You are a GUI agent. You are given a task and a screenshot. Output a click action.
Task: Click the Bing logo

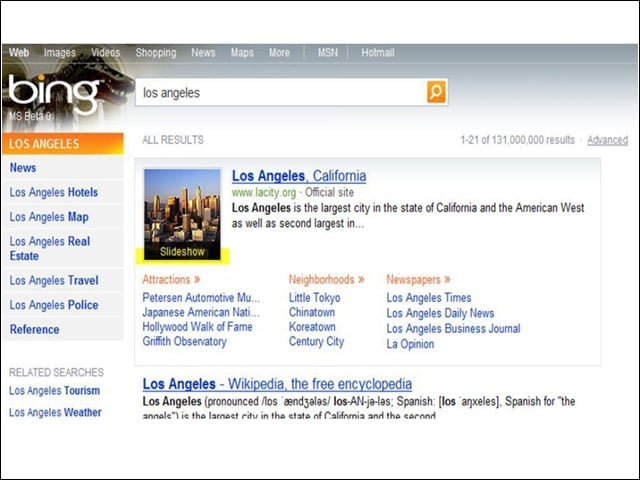[x=53, y=93]
